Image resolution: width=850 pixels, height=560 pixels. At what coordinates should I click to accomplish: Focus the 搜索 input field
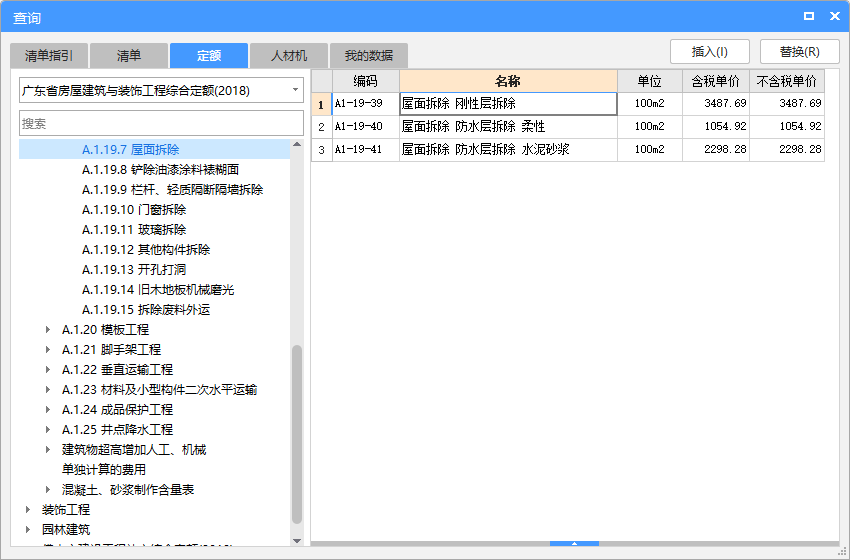[x=162, y=124]
